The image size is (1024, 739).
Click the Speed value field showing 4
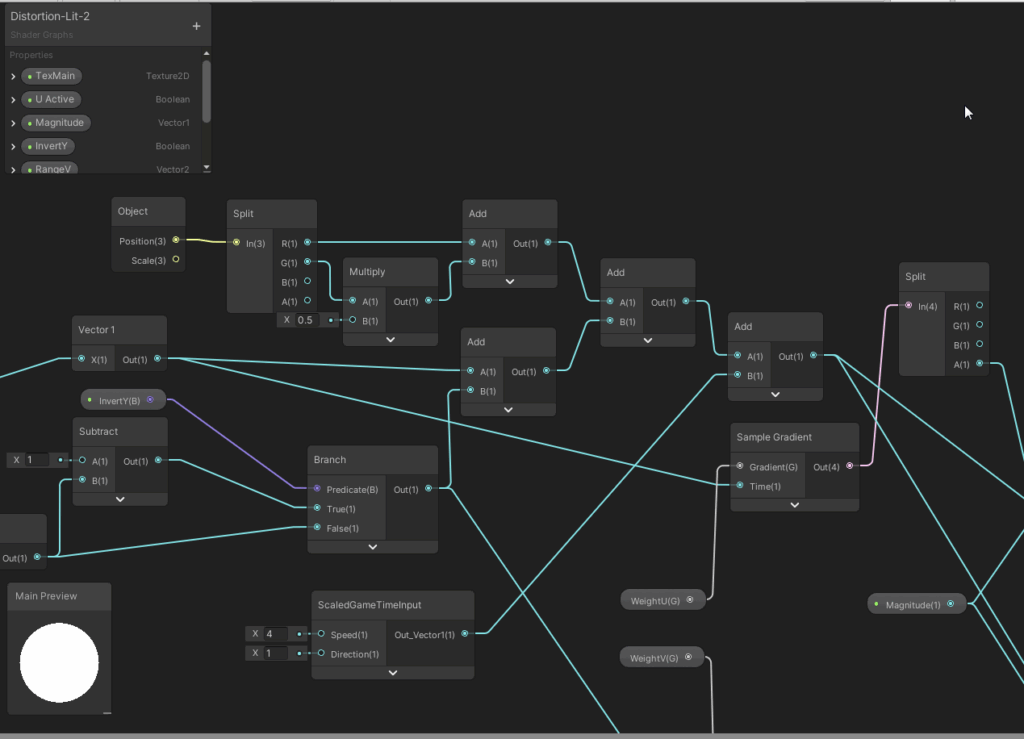click(x=275, y=634)
